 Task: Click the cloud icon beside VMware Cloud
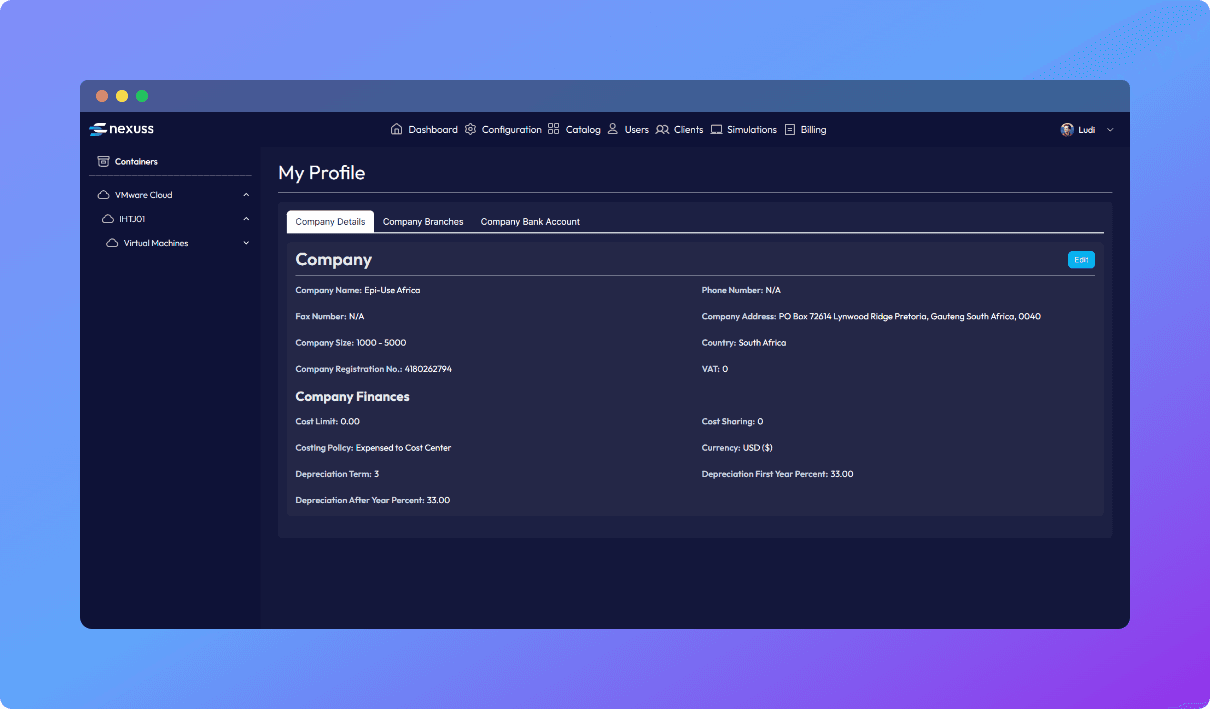(103, 195)
